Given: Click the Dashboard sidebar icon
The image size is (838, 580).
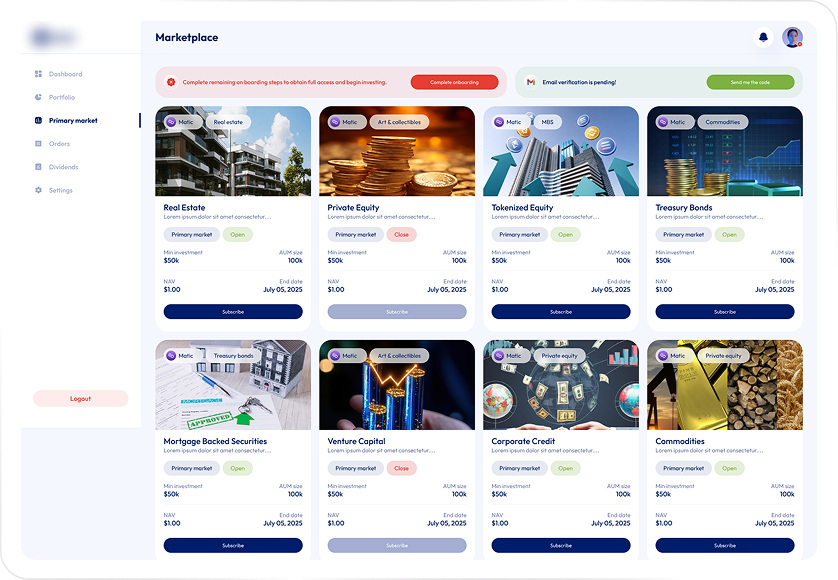Looking at the screenshot, I should (38, 74).
